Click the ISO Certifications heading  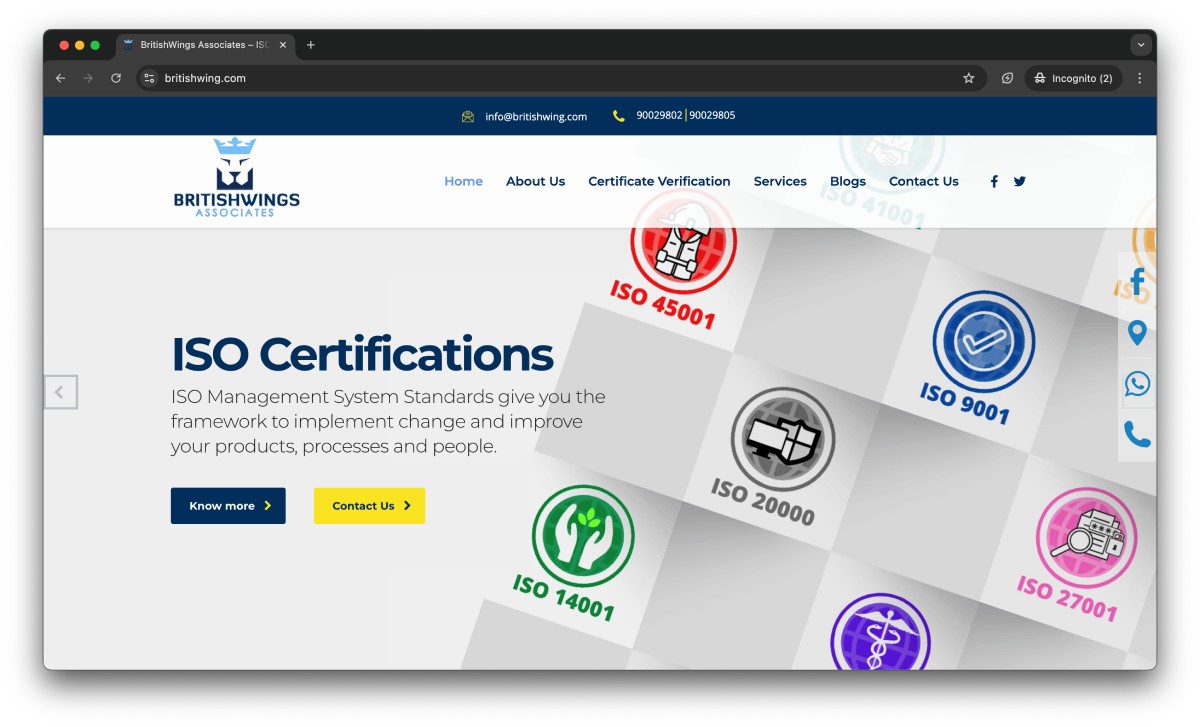tap(362, 354)
